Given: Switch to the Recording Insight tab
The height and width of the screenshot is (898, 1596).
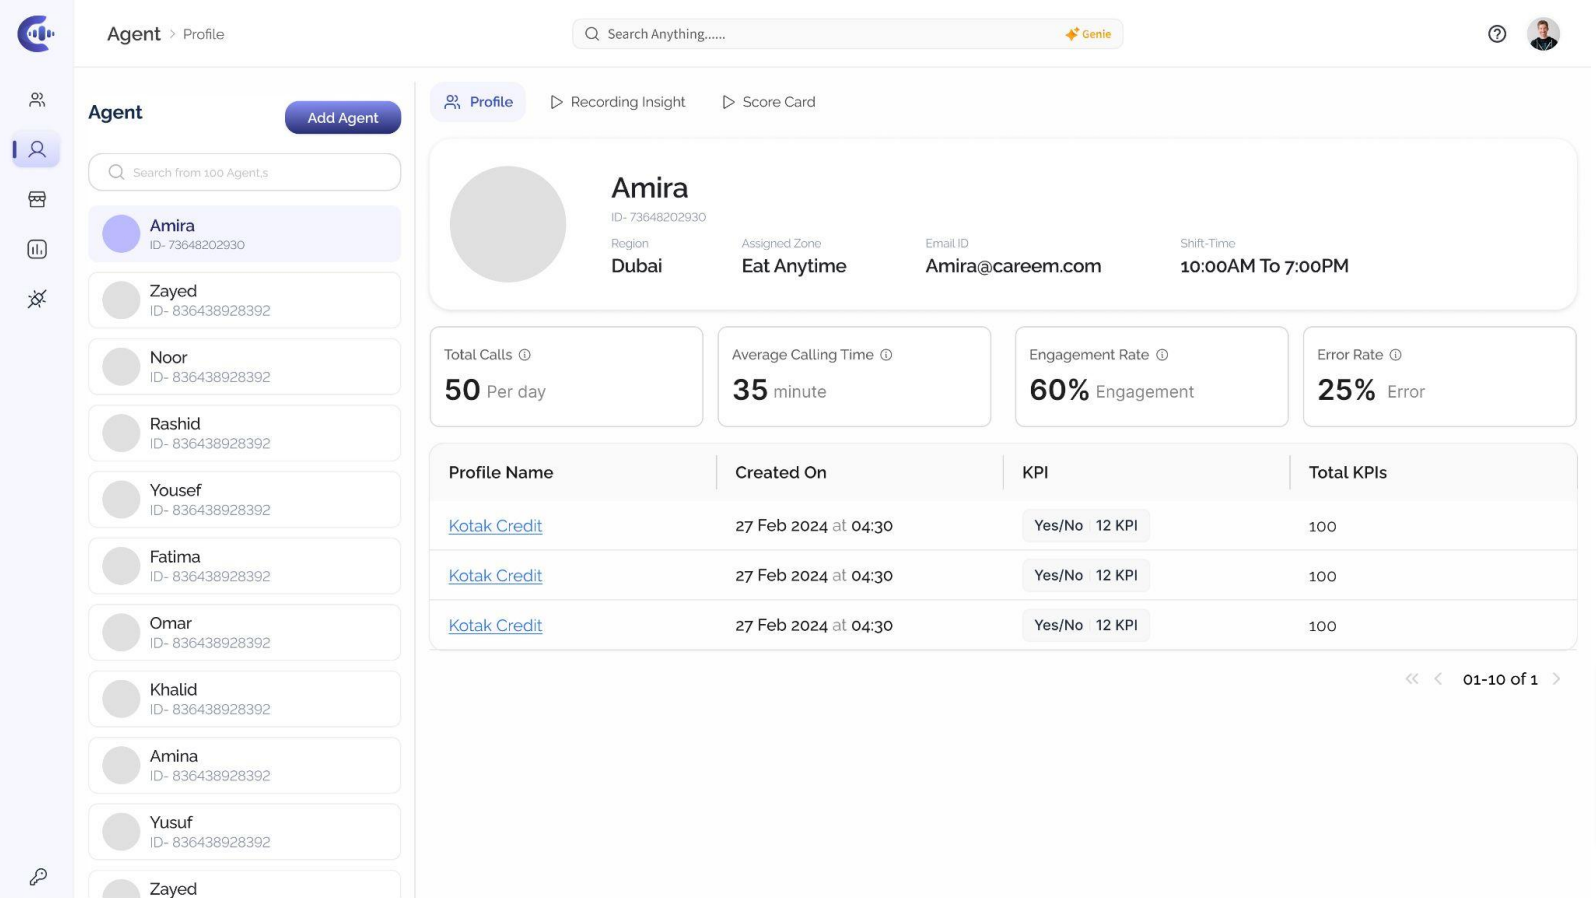Looking at the screenshot, I should click(618, 102).
